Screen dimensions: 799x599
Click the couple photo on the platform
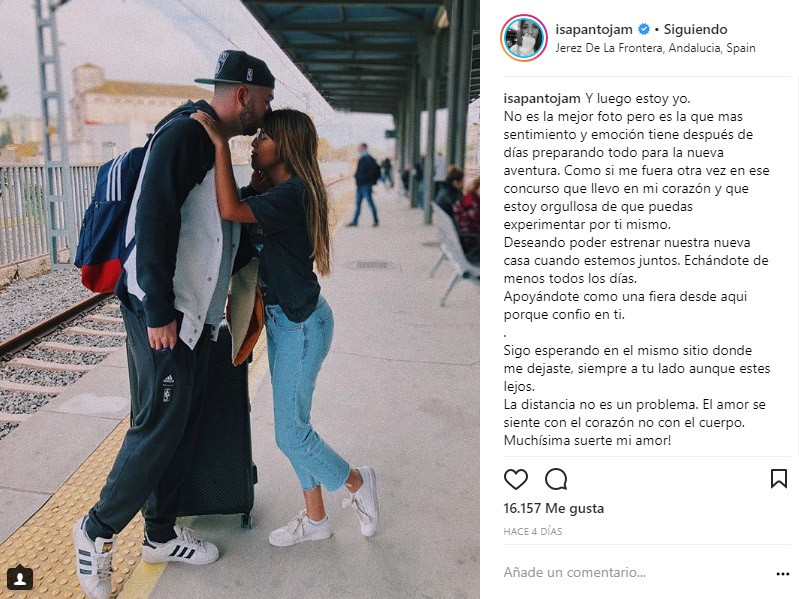[239, 300]
